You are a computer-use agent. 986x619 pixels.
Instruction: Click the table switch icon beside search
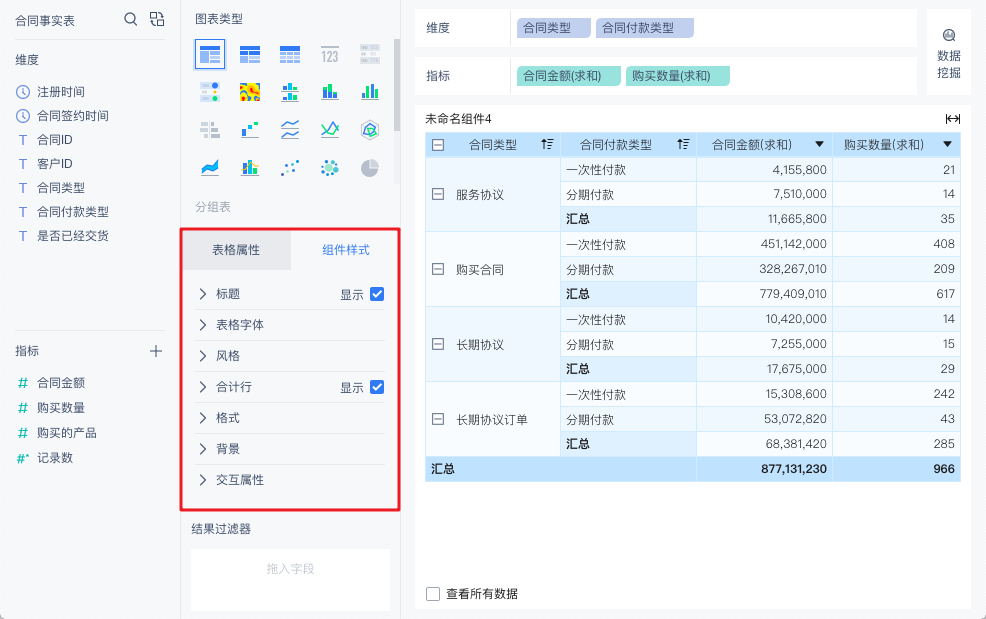point(157,20)
